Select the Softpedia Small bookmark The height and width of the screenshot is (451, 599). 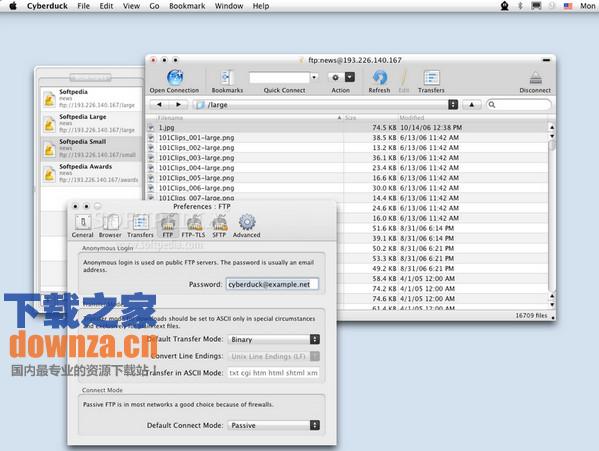pyautogui.click(x=91, y=148)
